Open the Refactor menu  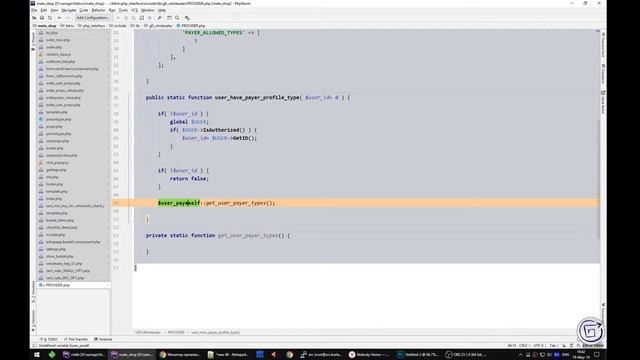click(98, 10)
